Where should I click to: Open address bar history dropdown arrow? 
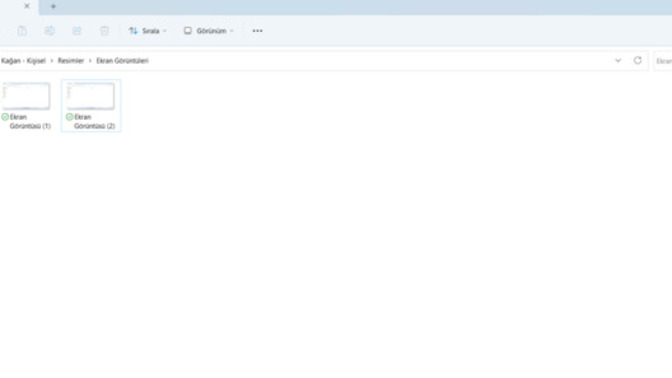[x=618, y=61]
